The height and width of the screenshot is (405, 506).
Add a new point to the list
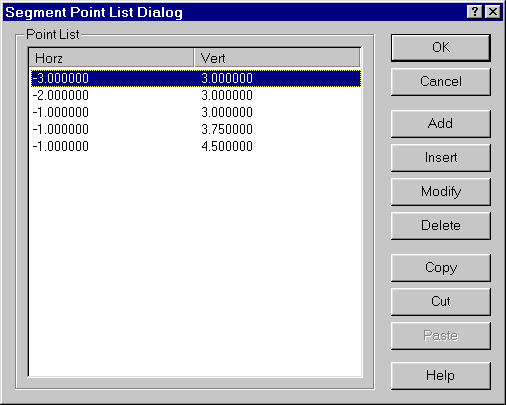click(x=441, y=124)
